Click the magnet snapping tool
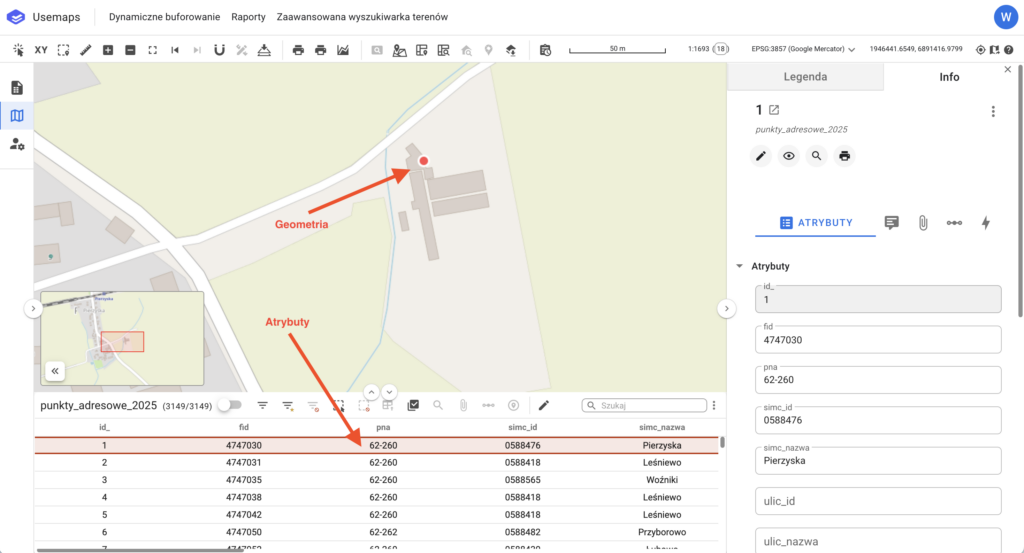Image resolution: width=1024 pixels, height=553 pixels. (219, 49)
